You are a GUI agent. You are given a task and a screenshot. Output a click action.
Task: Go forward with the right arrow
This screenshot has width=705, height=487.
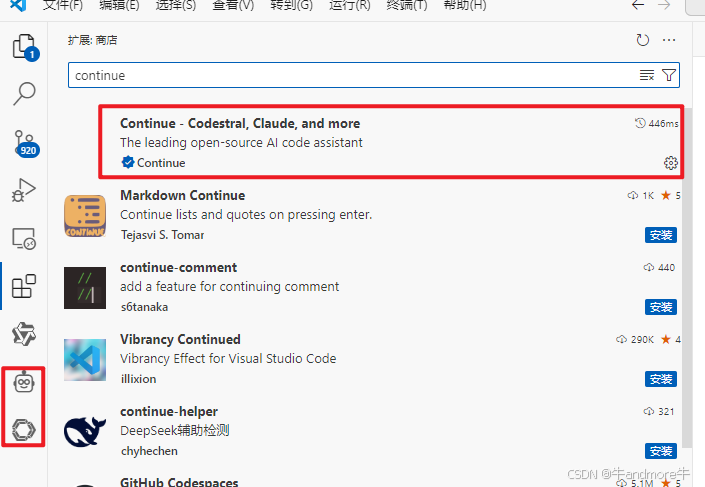(x=664, y=5)
